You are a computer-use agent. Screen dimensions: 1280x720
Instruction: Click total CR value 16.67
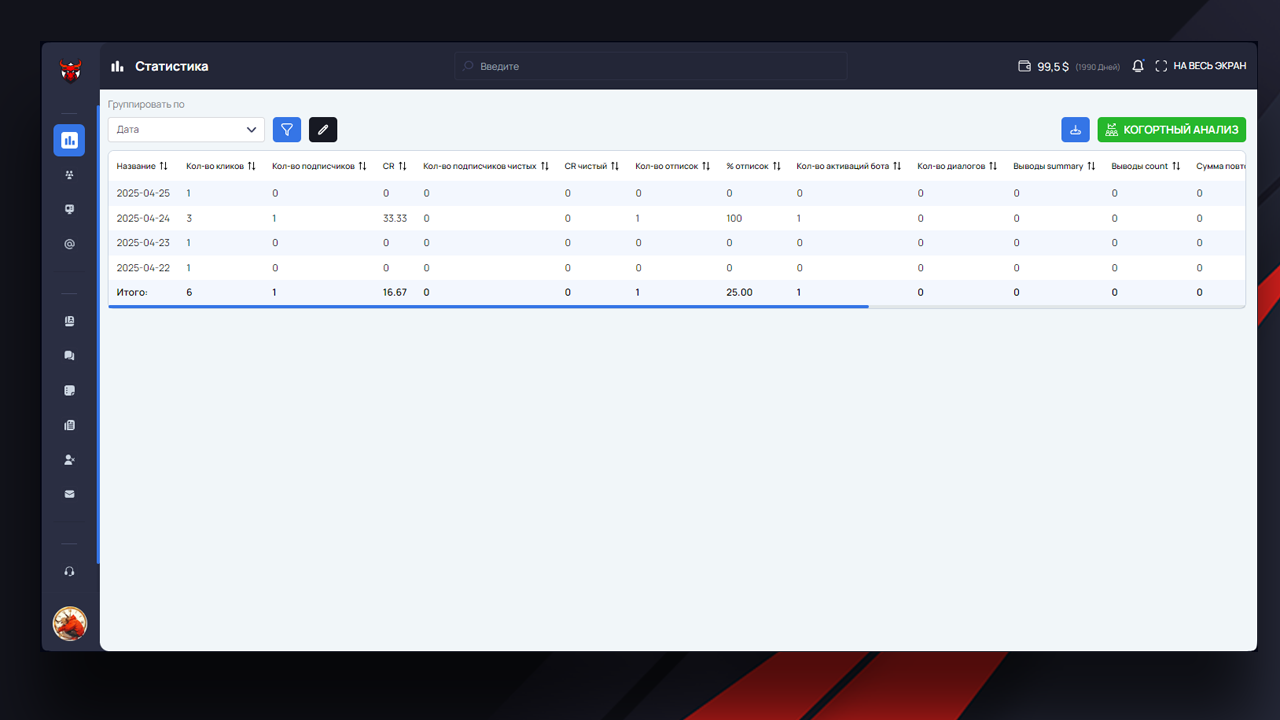point(395,293)
